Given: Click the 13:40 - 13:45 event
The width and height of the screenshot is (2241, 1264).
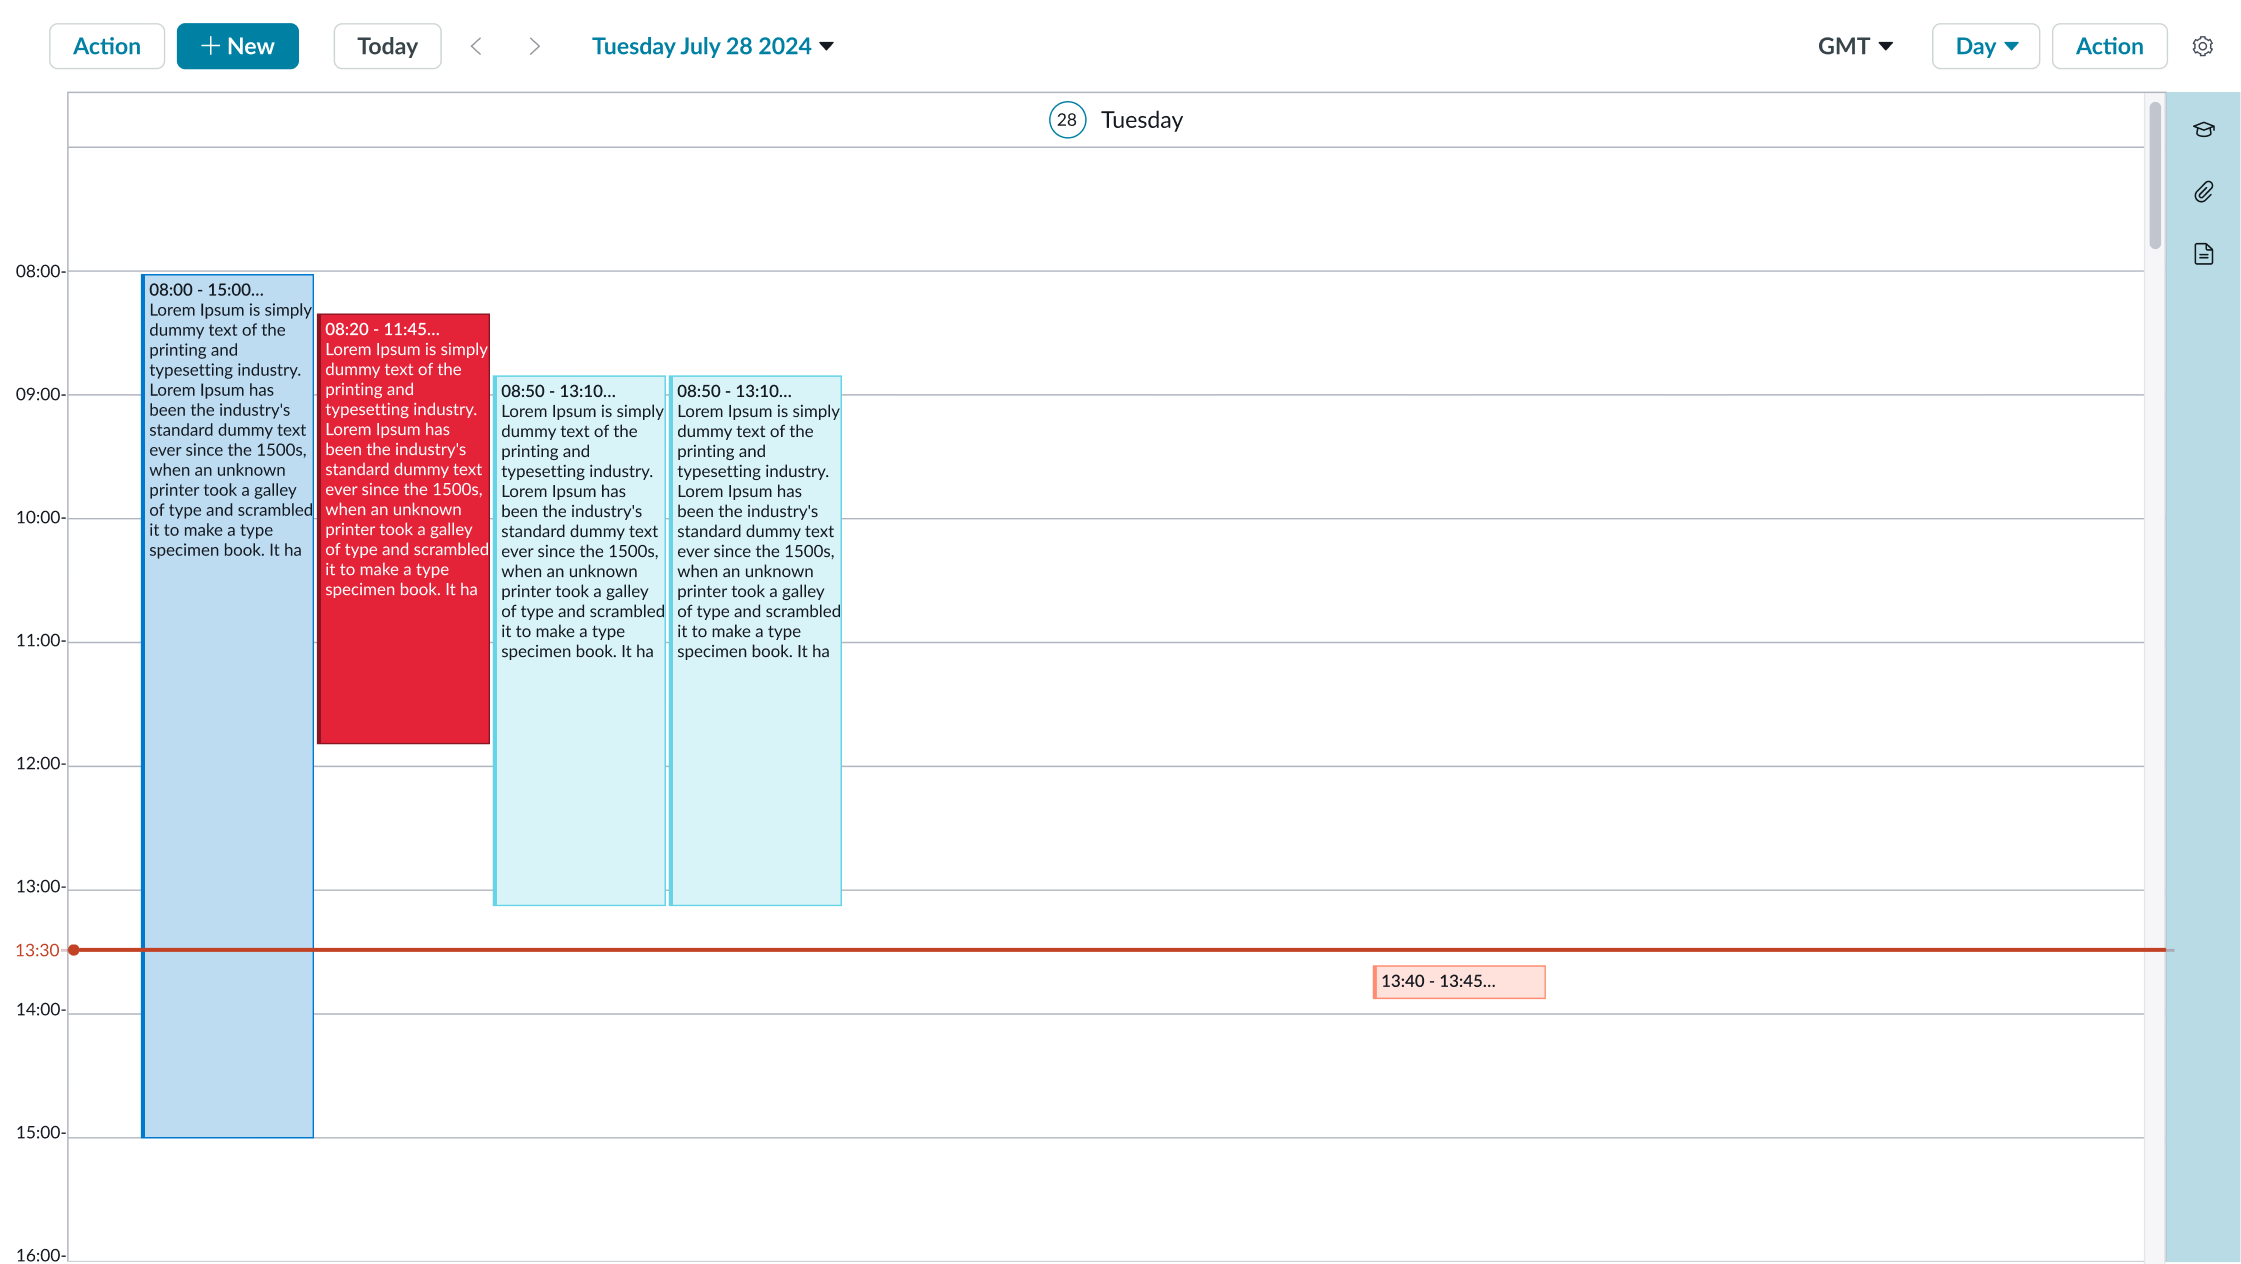Looking at the screenshot, I should pos(1458,981).
